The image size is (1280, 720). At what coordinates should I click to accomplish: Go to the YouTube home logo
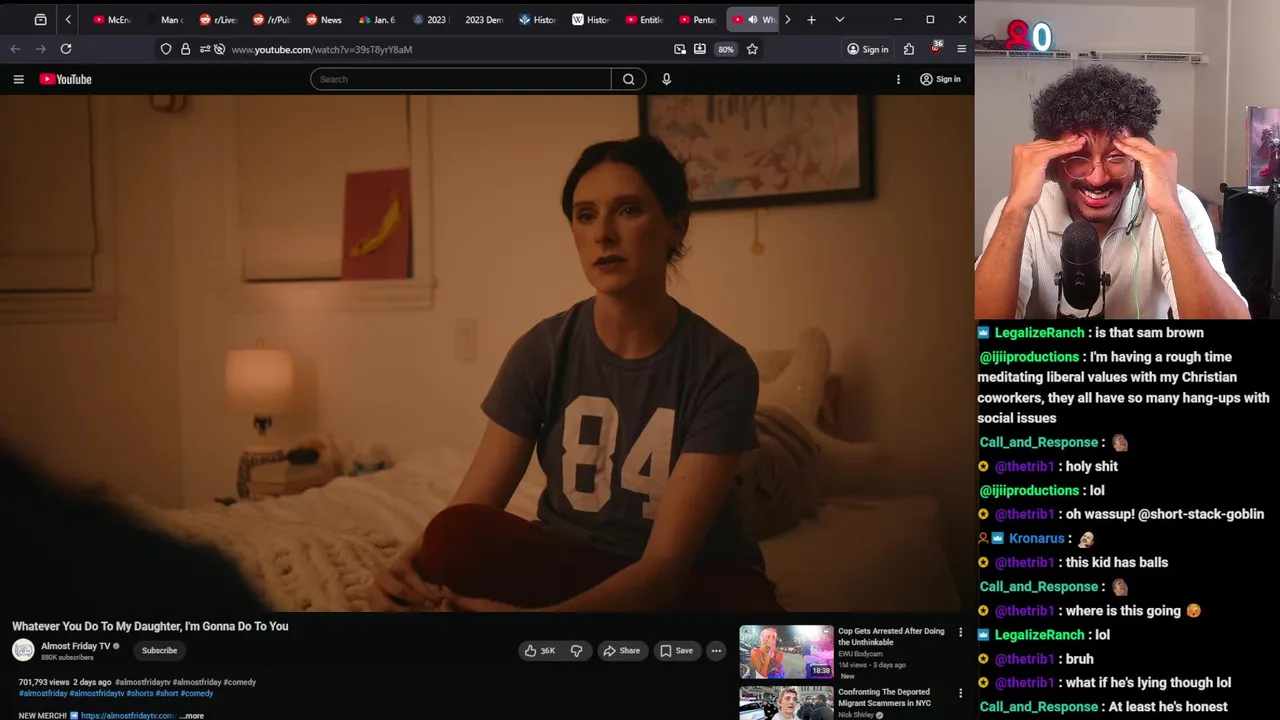point(66,79)
